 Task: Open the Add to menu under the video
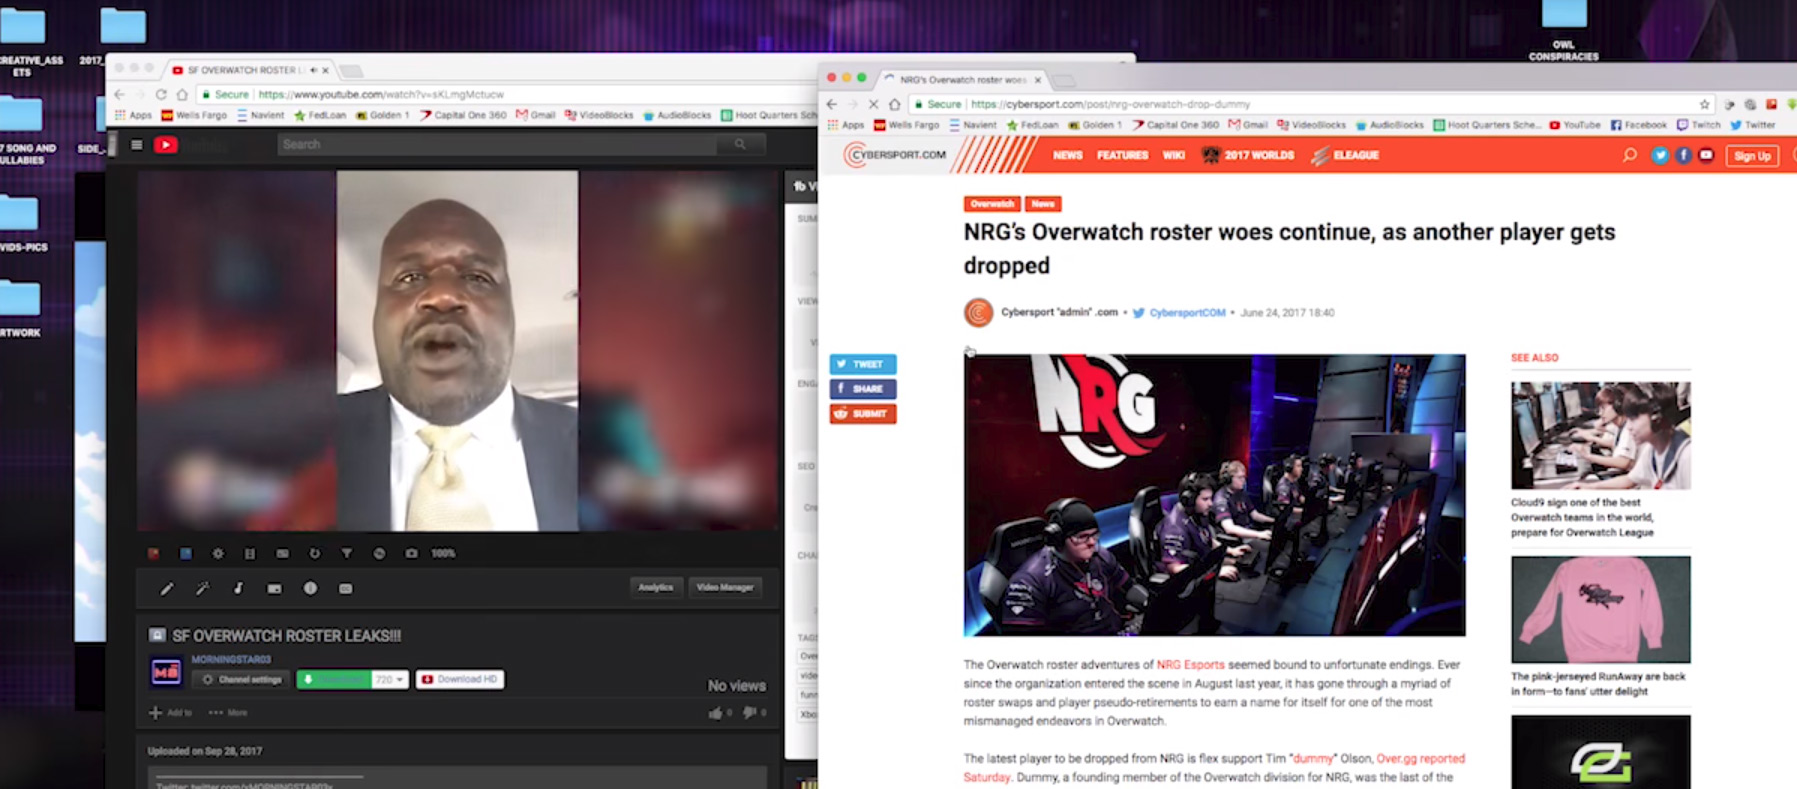[x=170, y=713]
